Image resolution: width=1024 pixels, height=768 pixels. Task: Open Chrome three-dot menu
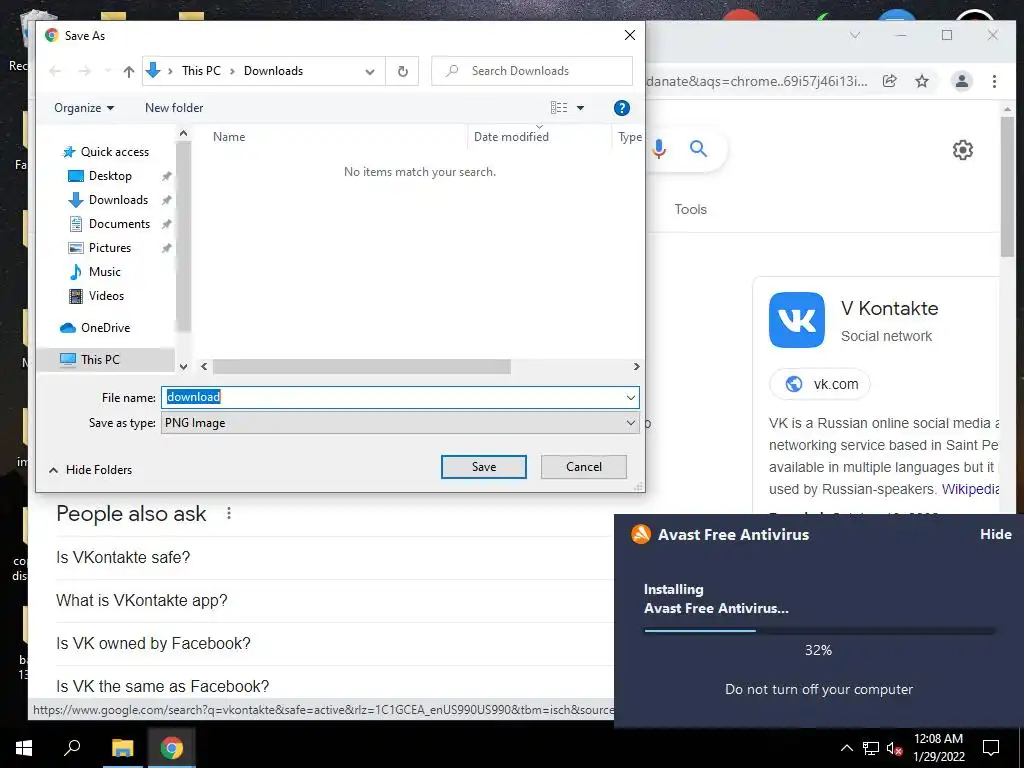pyautogui.click(x=994, y=81)
